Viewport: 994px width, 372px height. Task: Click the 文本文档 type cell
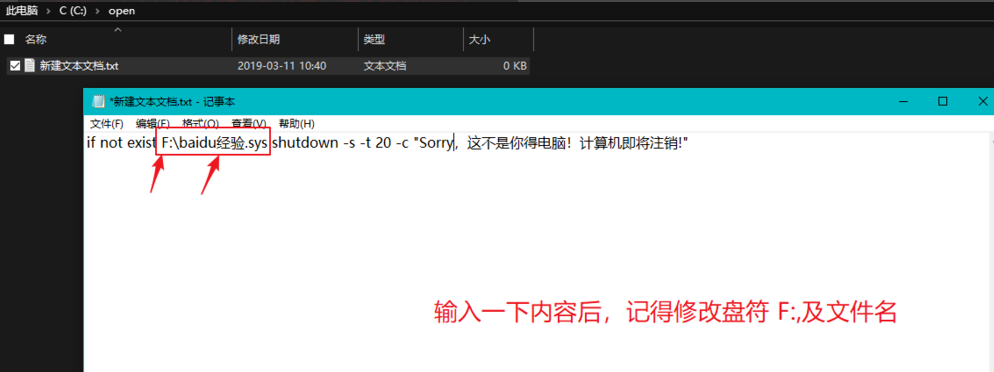pyautogui.click(x=385, y=65)
